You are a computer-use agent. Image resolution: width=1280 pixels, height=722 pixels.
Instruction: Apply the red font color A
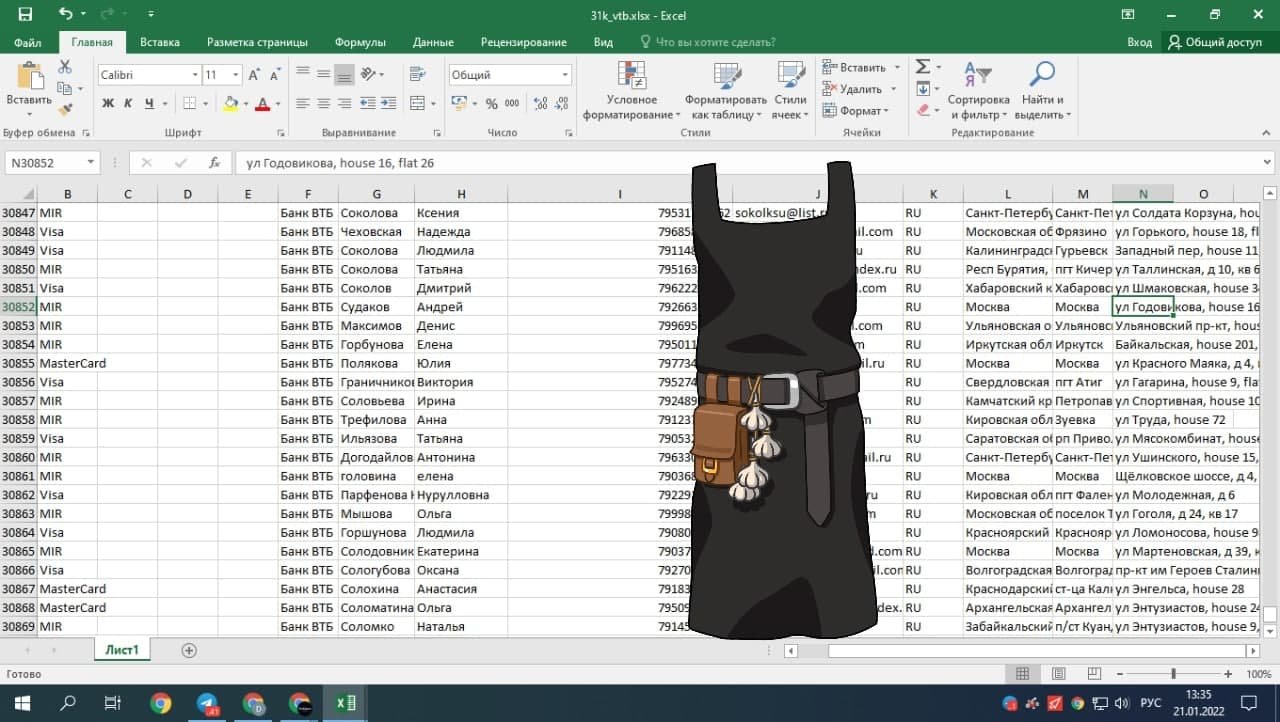point(263,103)
